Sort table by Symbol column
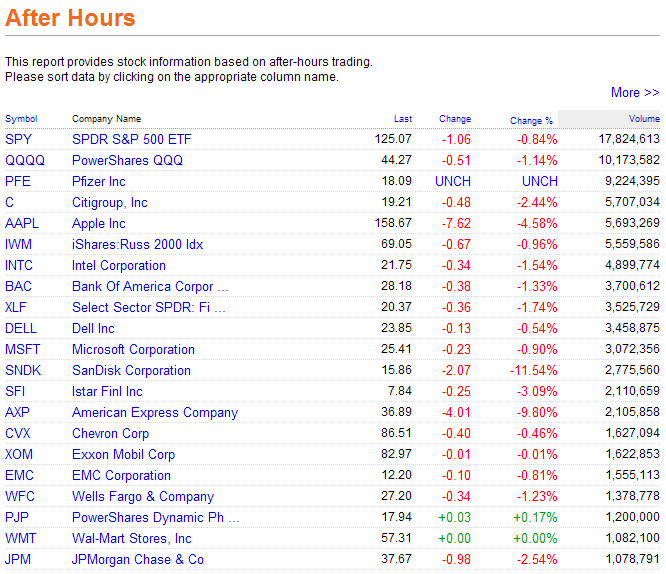The image size is (666, 574). tap(21, 119)
